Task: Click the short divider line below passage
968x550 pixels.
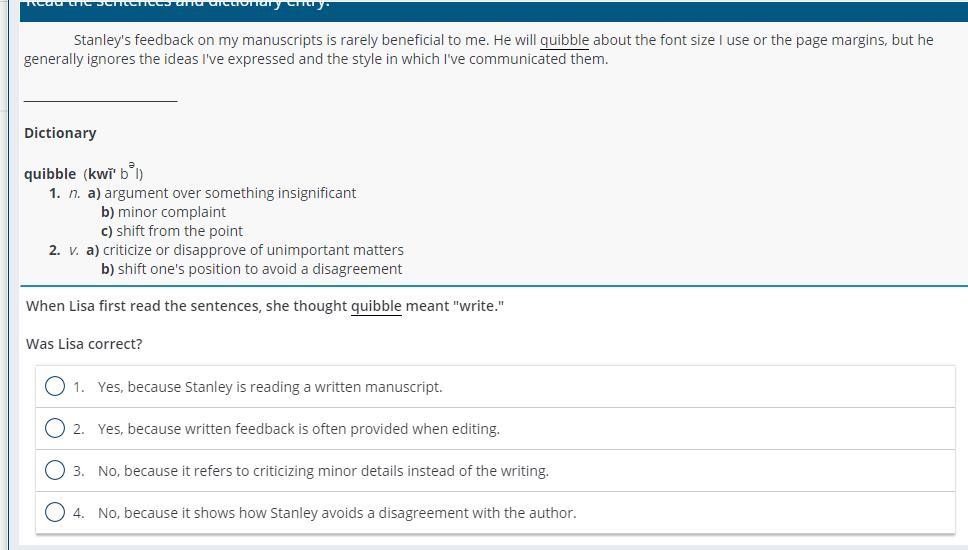Action: [x=100, y=100]
